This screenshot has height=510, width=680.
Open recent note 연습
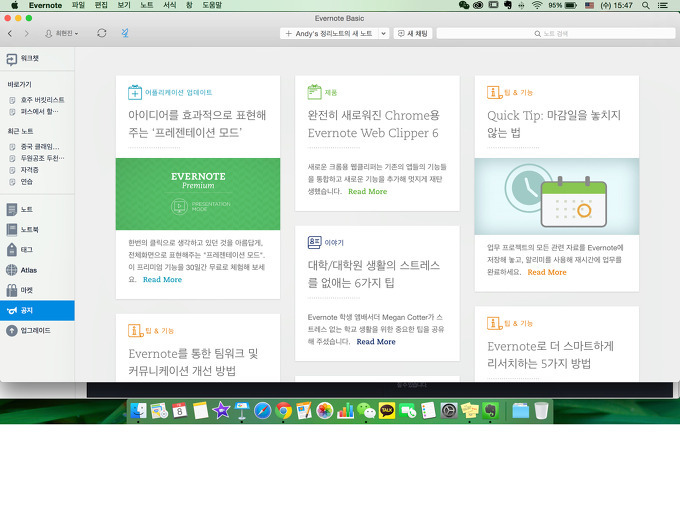21,182
